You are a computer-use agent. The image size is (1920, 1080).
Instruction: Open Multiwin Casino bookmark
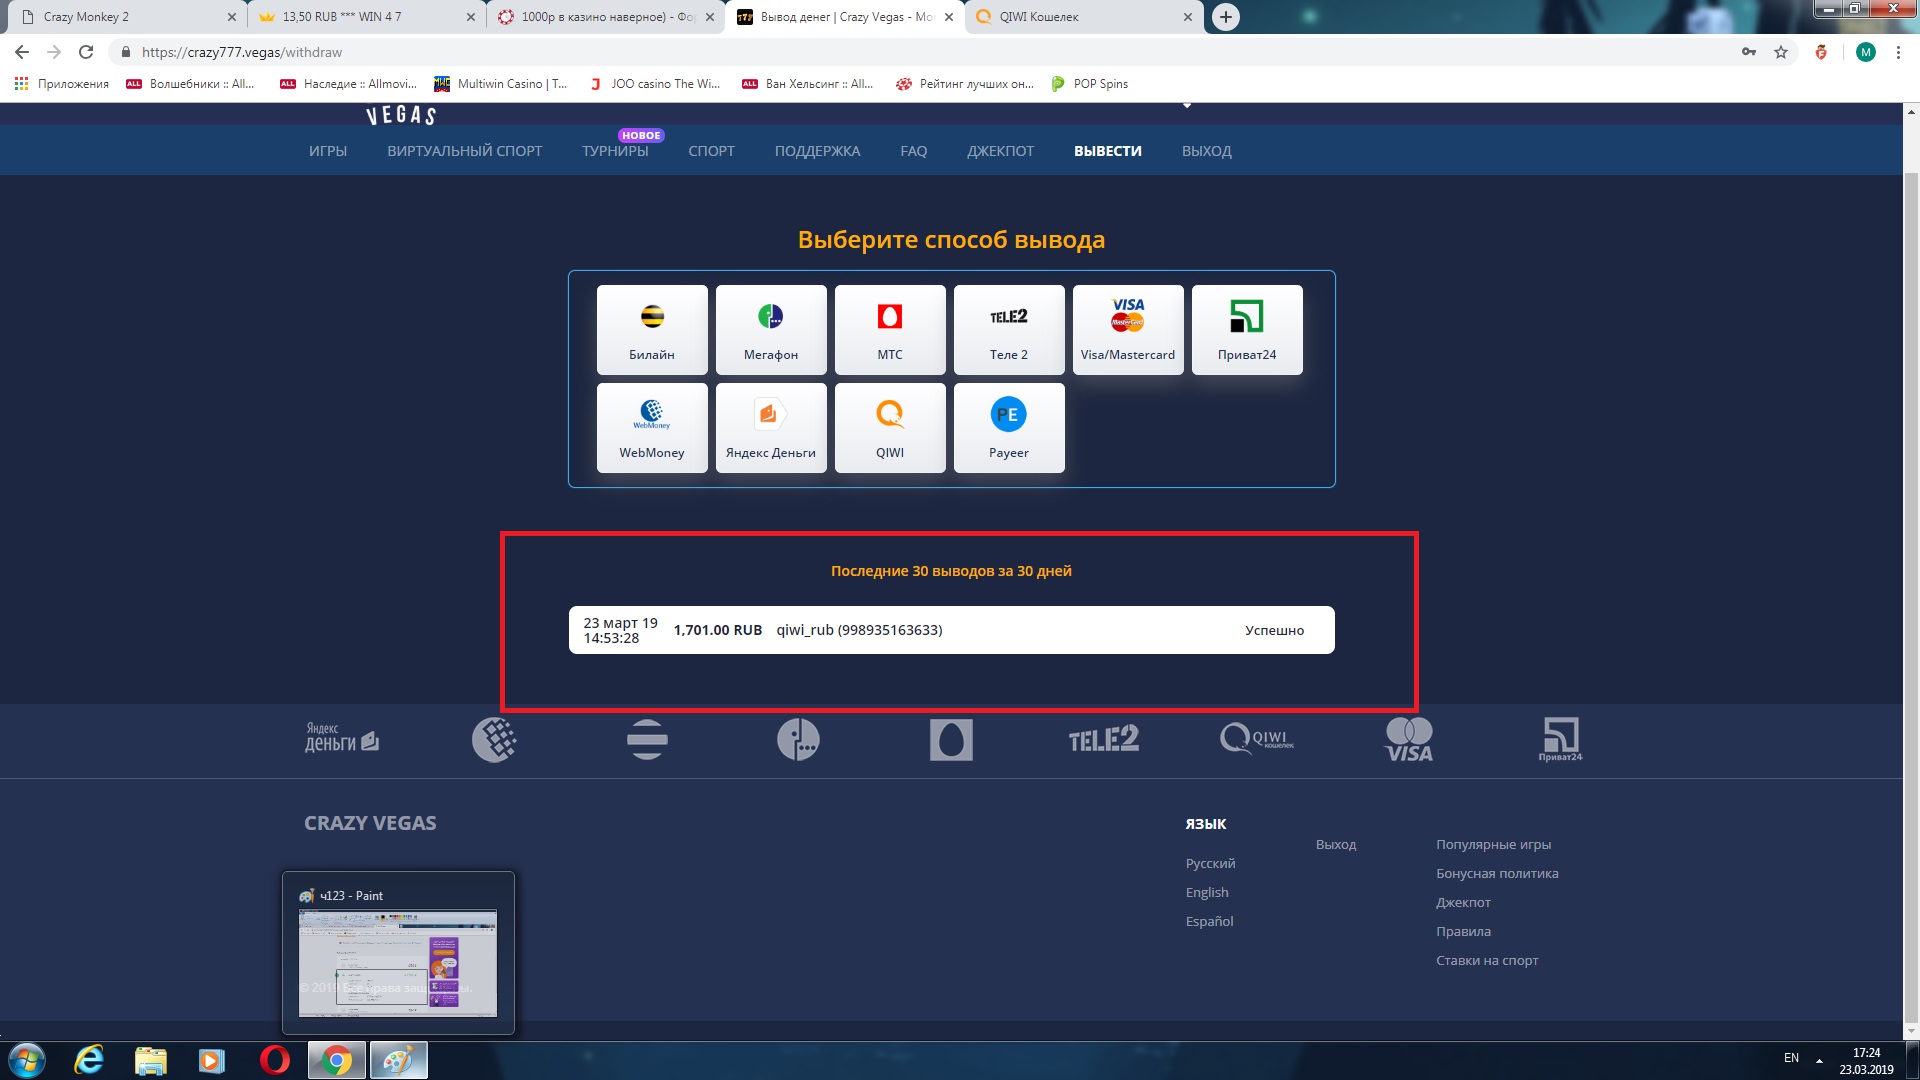pyautogui.click(x=501, y=84)
